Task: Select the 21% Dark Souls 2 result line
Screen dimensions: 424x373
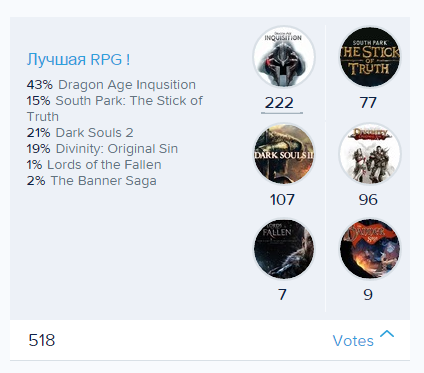Action: pos(80,133)
